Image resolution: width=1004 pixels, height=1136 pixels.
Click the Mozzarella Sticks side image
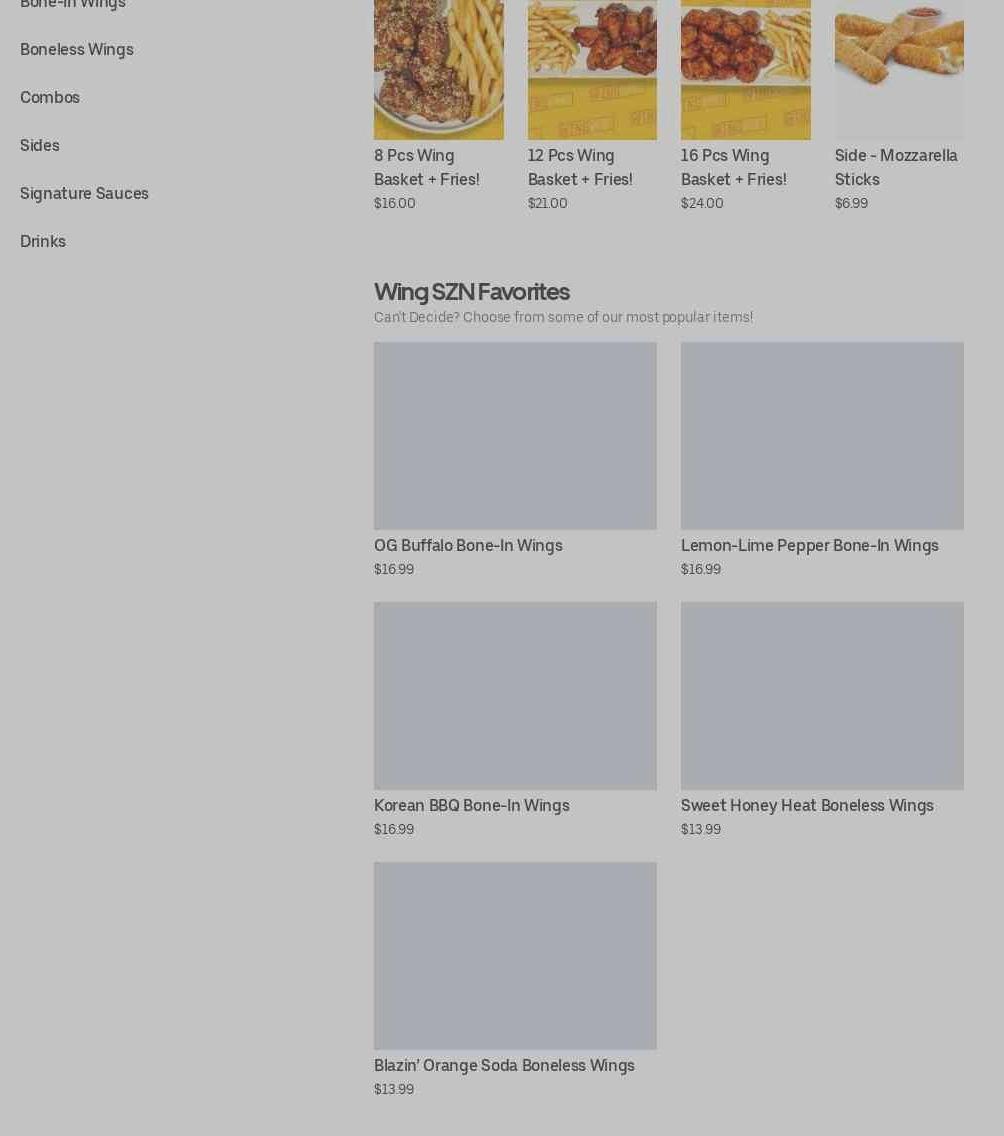pyautogui.click(x=899, y=70)
